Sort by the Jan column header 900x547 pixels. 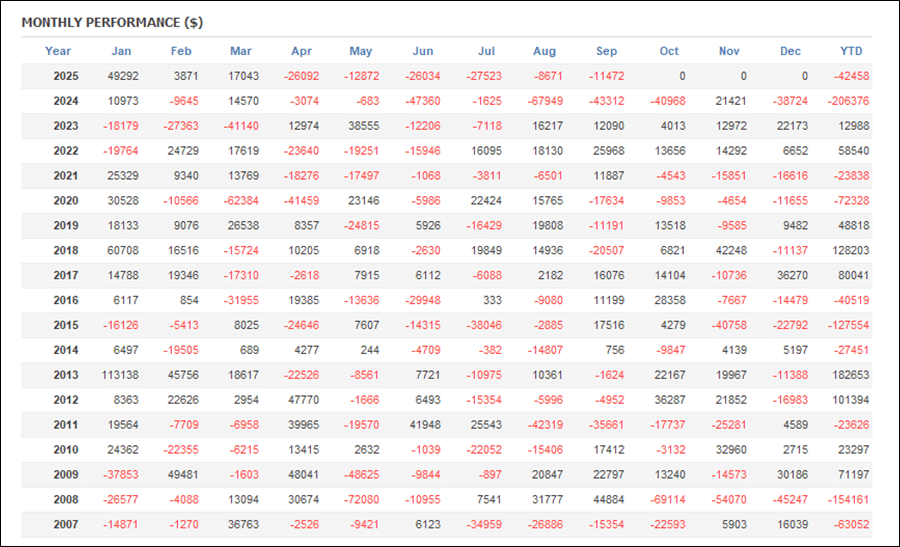pos(121,51)
